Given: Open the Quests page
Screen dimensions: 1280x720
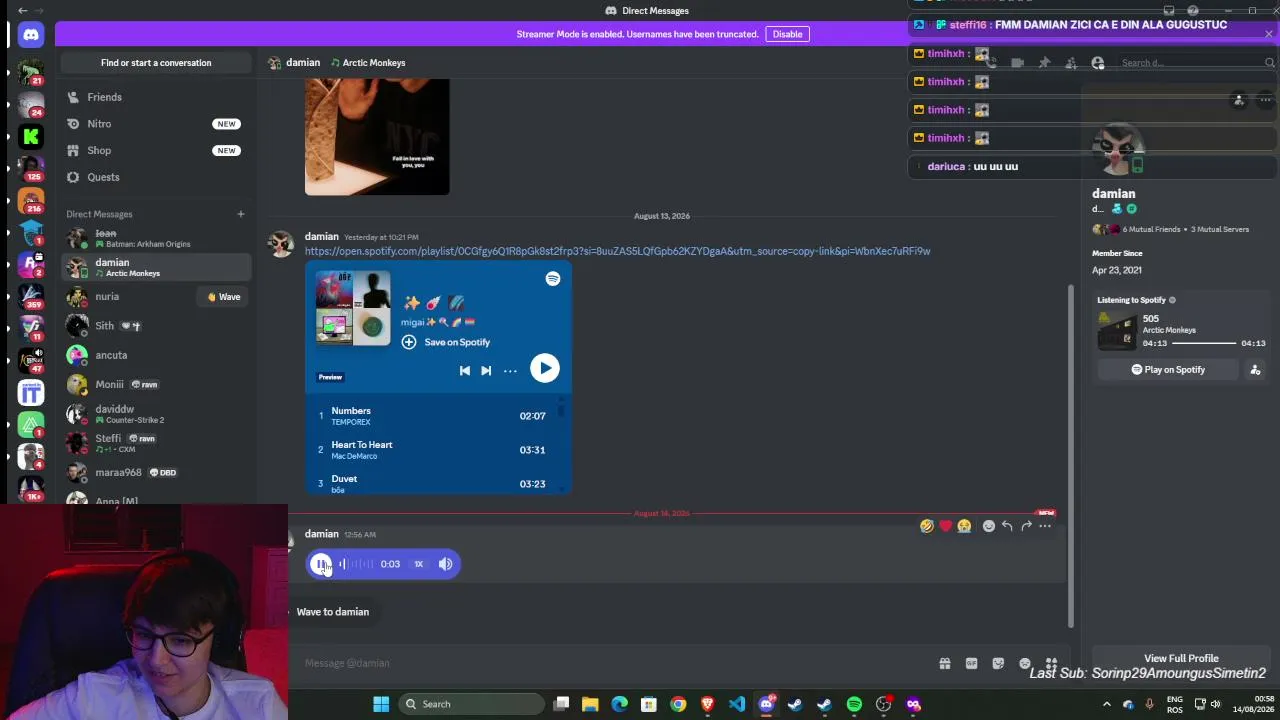Looking at the screenshot, I should 156,177.
